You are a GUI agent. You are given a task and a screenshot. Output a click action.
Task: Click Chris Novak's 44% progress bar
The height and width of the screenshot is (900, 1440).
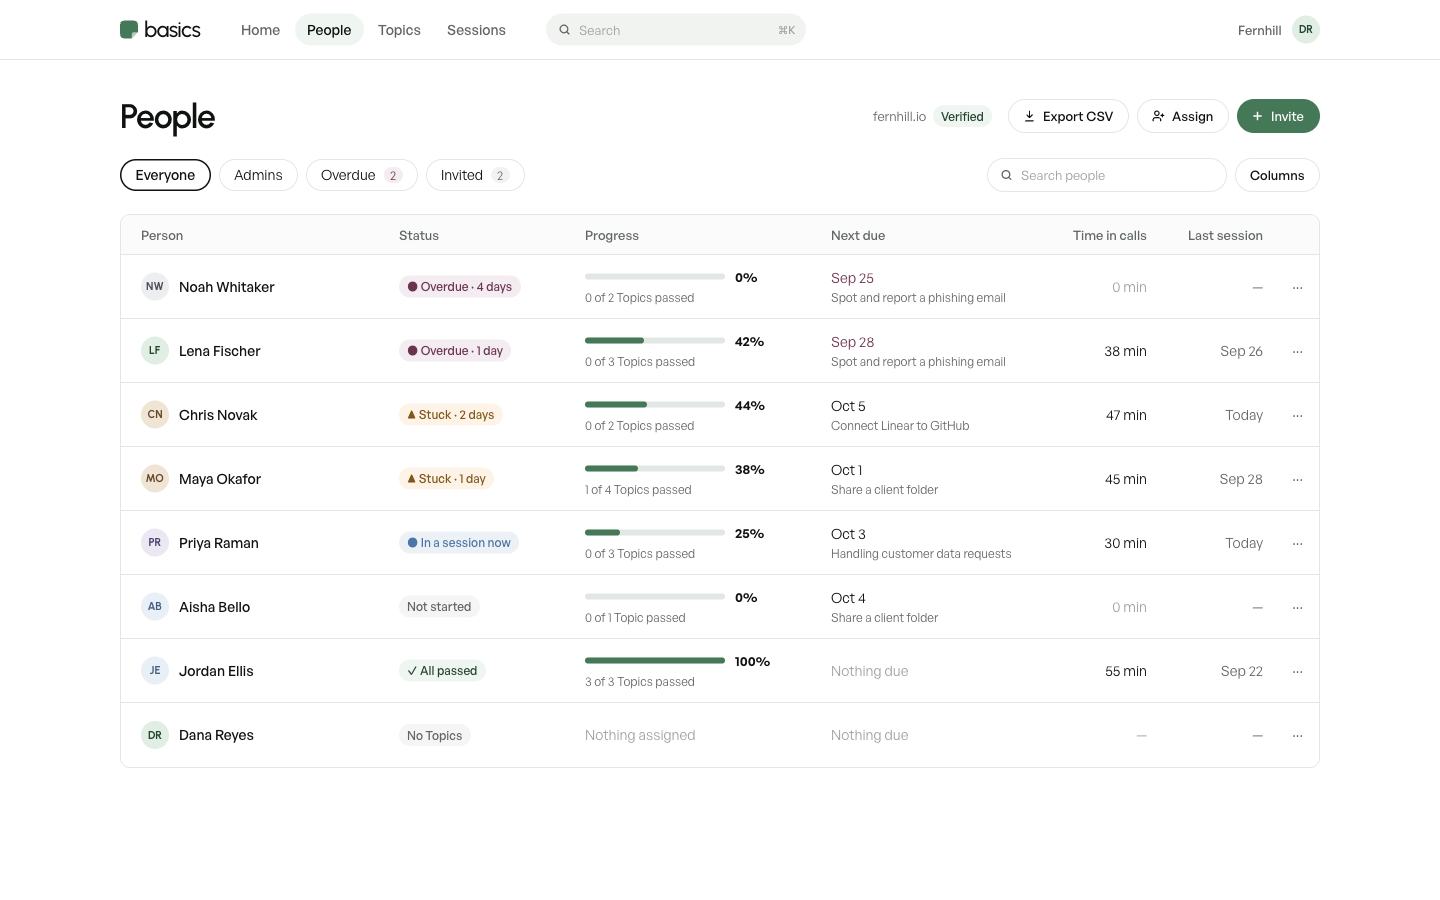(655, 405)
